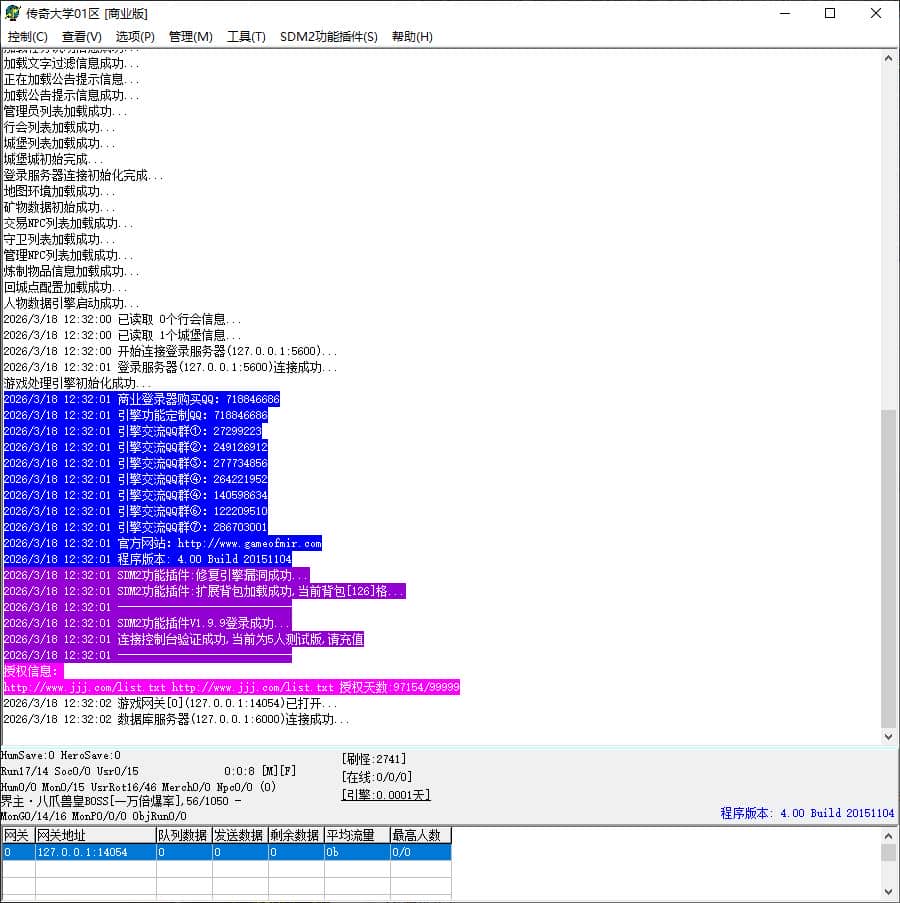Click the 队列数据 column header

tap(184, 835)
